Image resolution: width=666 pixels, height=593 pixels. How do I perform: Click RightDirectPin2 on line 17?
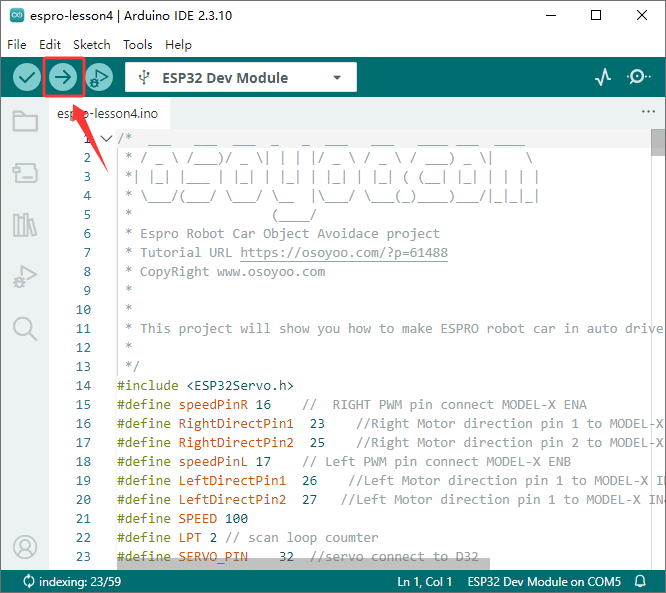(236, 443)
